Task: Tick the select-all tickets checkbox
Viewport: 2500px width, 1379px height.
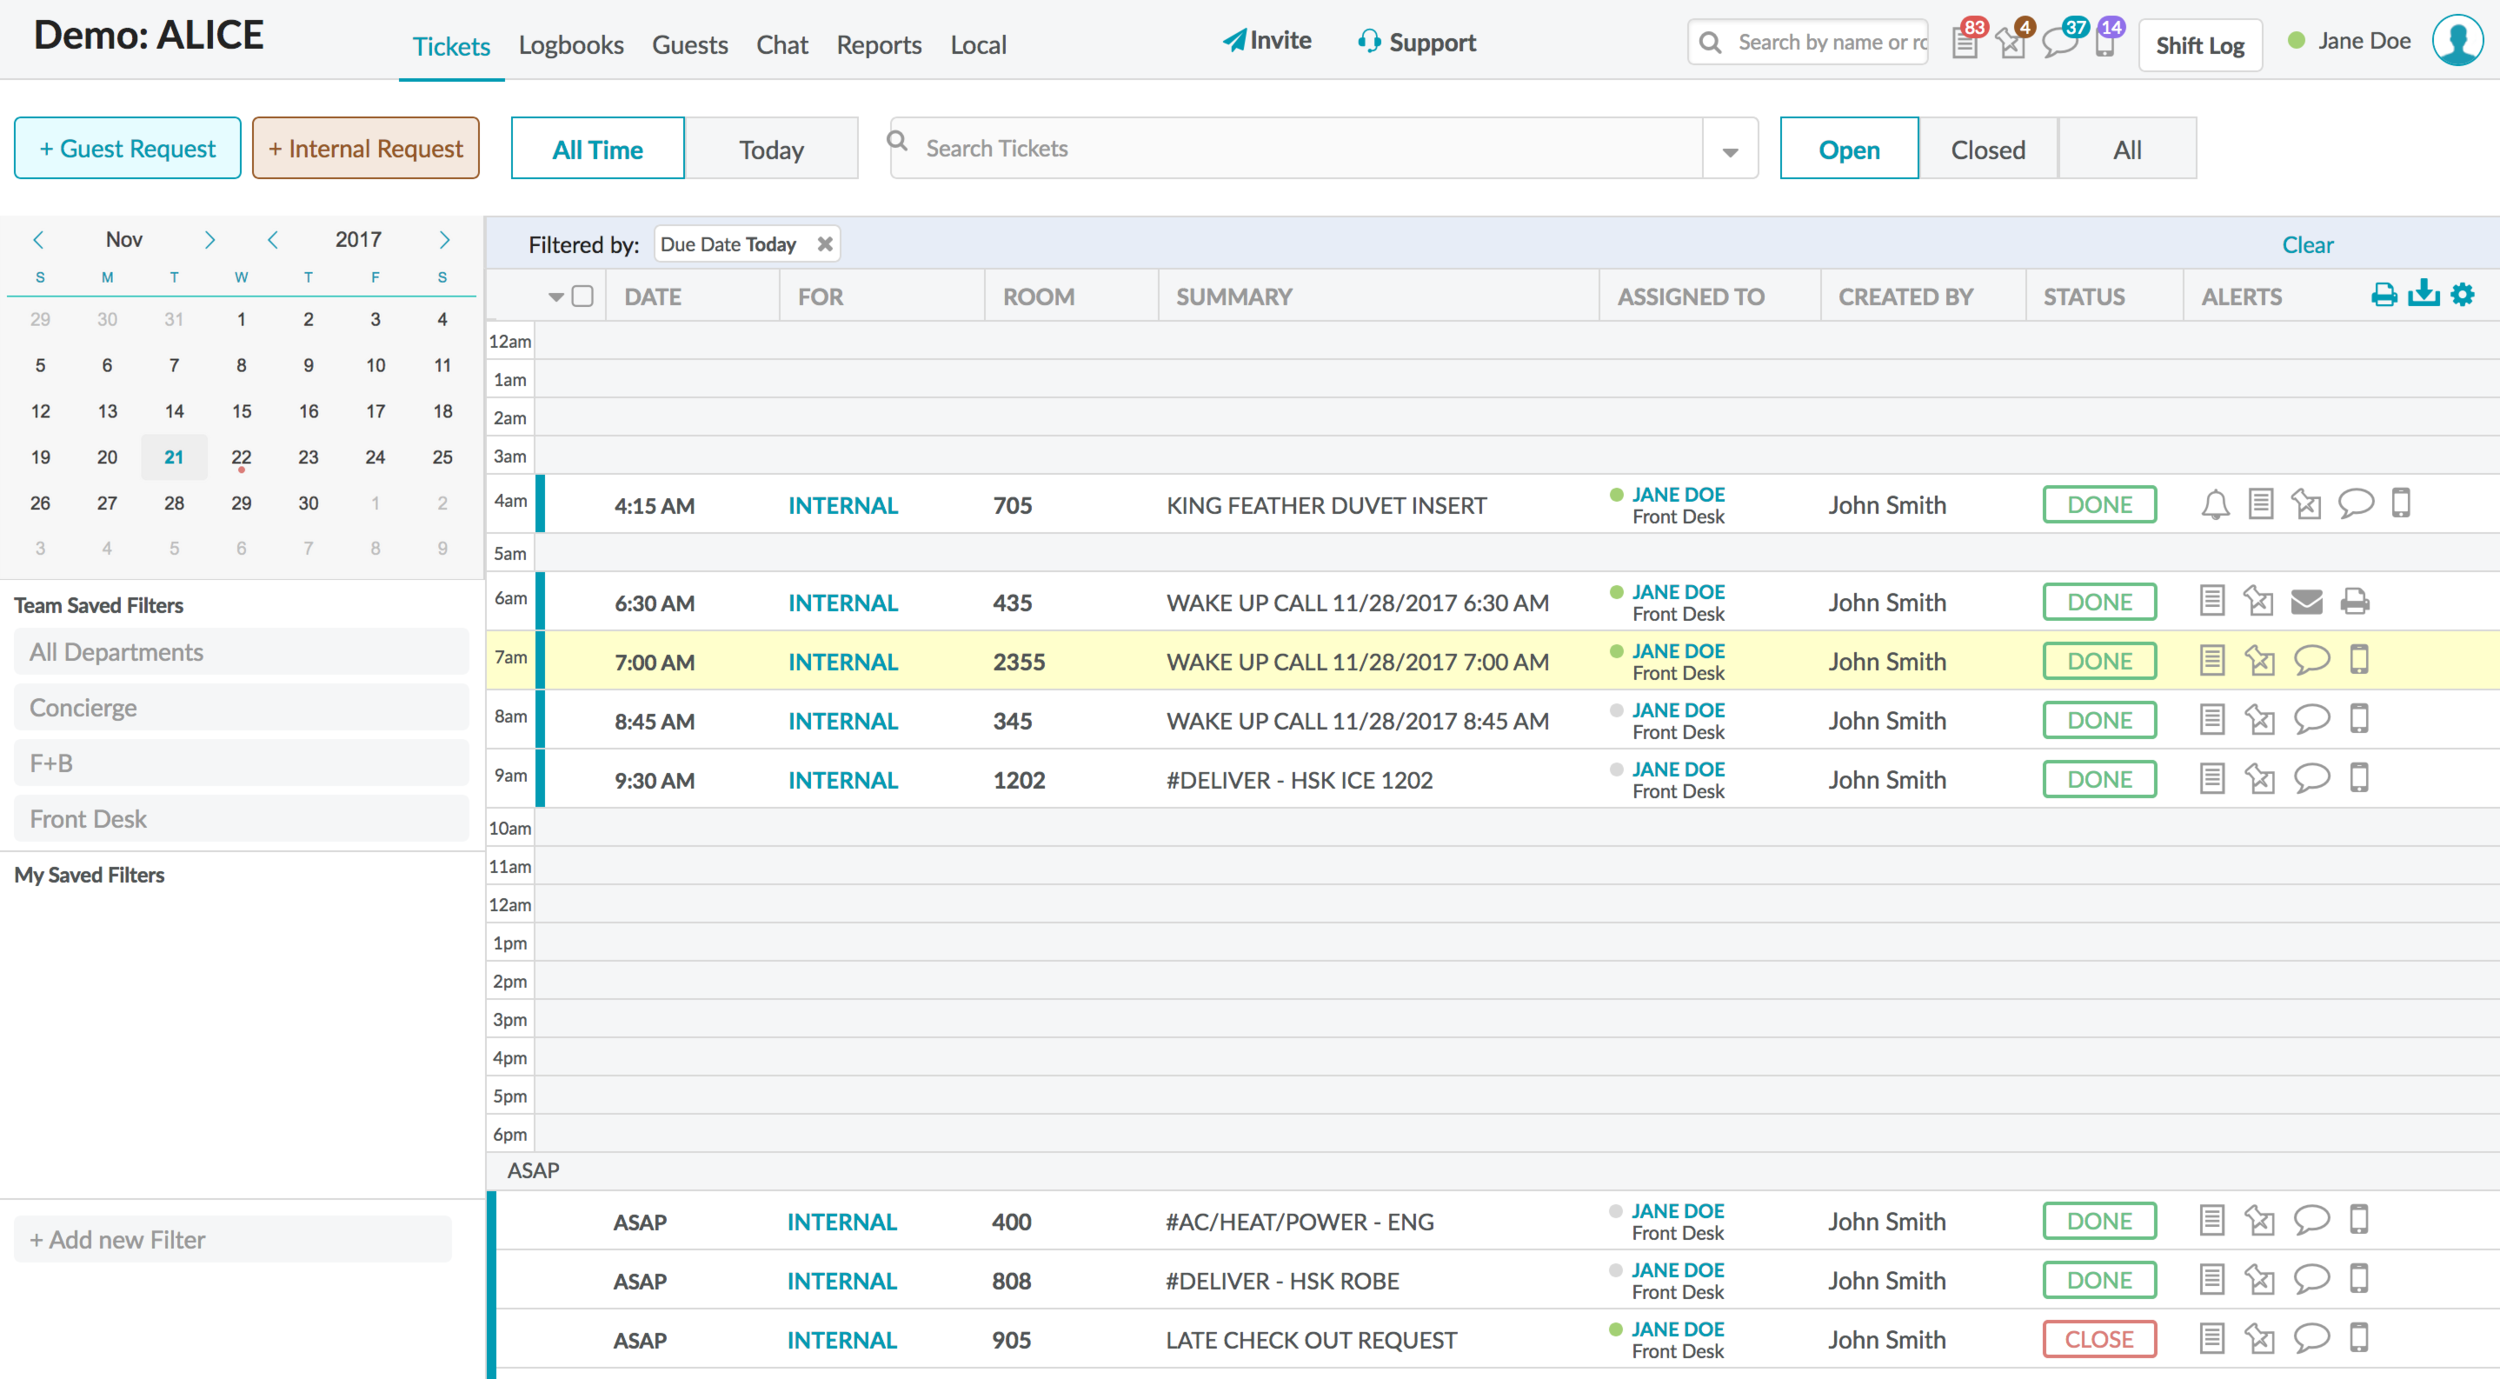Action: pyautogui.click(x=583, y=296)
